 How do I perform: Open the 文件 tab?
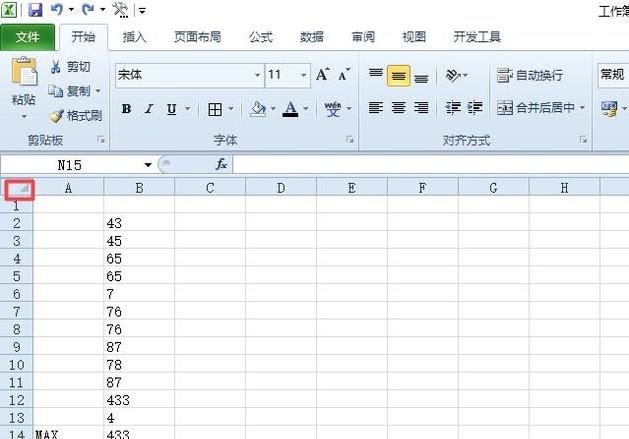[27, 37]
